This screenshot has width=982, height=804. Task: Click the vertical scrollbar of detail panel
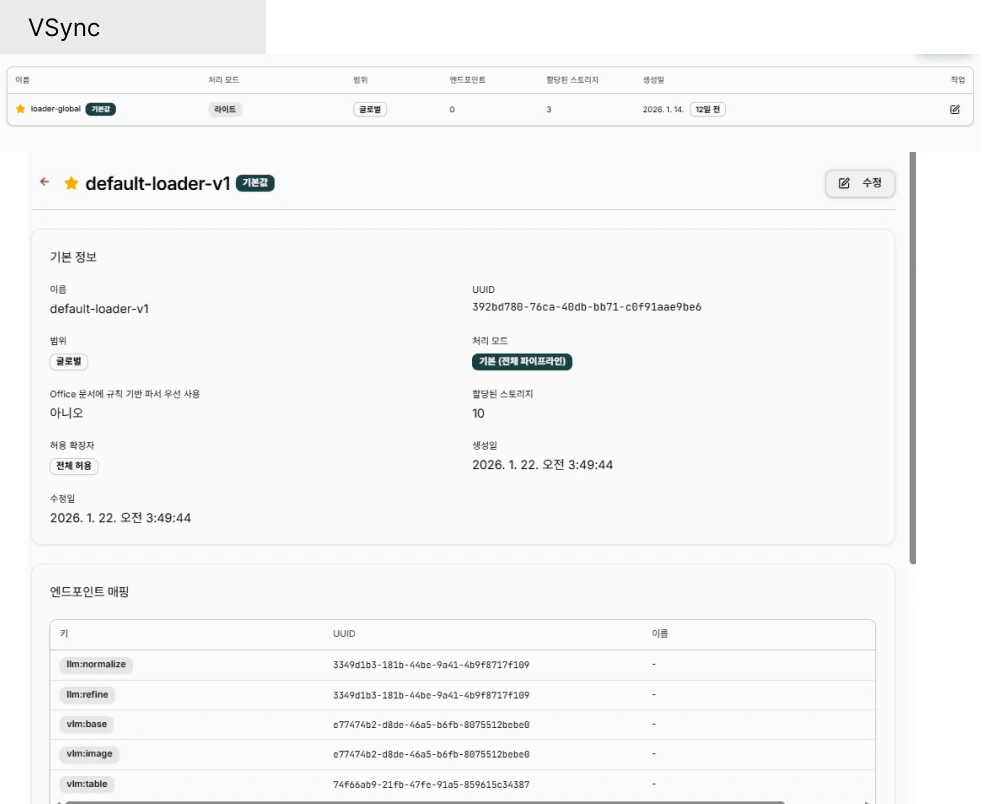(912, 358)
